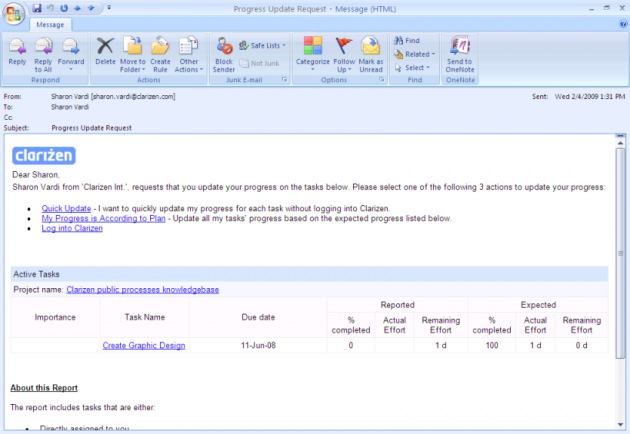
Task: Click Send to OneNote
Action: 460,55
